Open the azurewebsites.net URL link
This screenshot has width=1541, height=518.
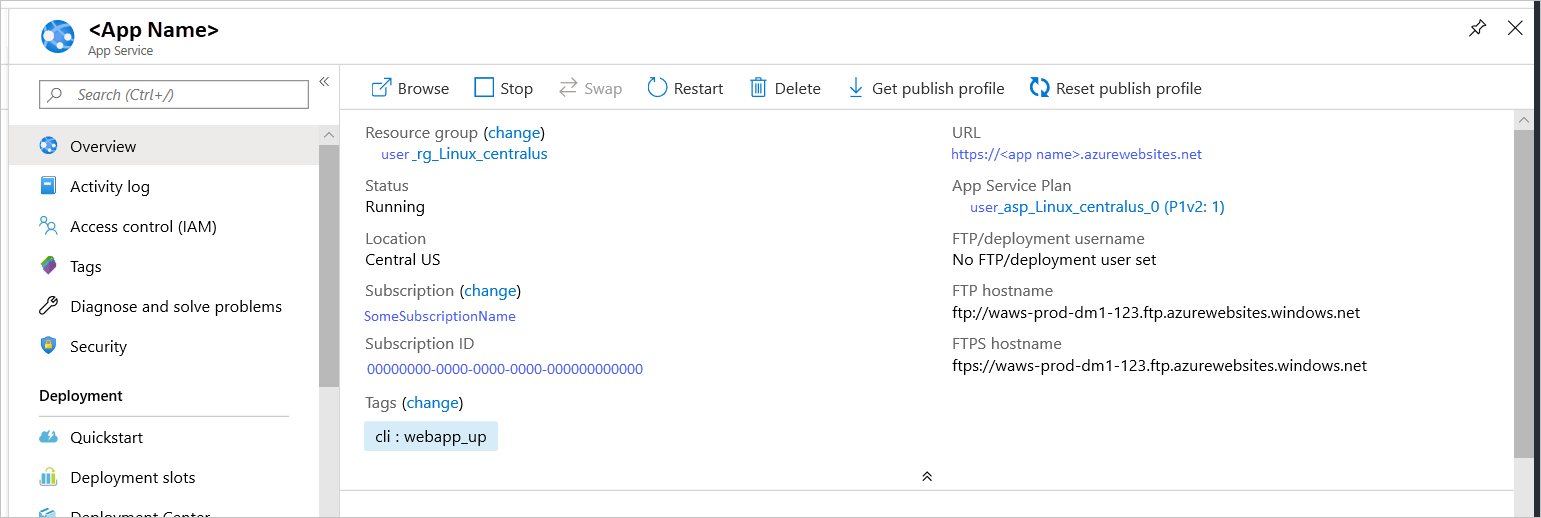click(1076, 154)
